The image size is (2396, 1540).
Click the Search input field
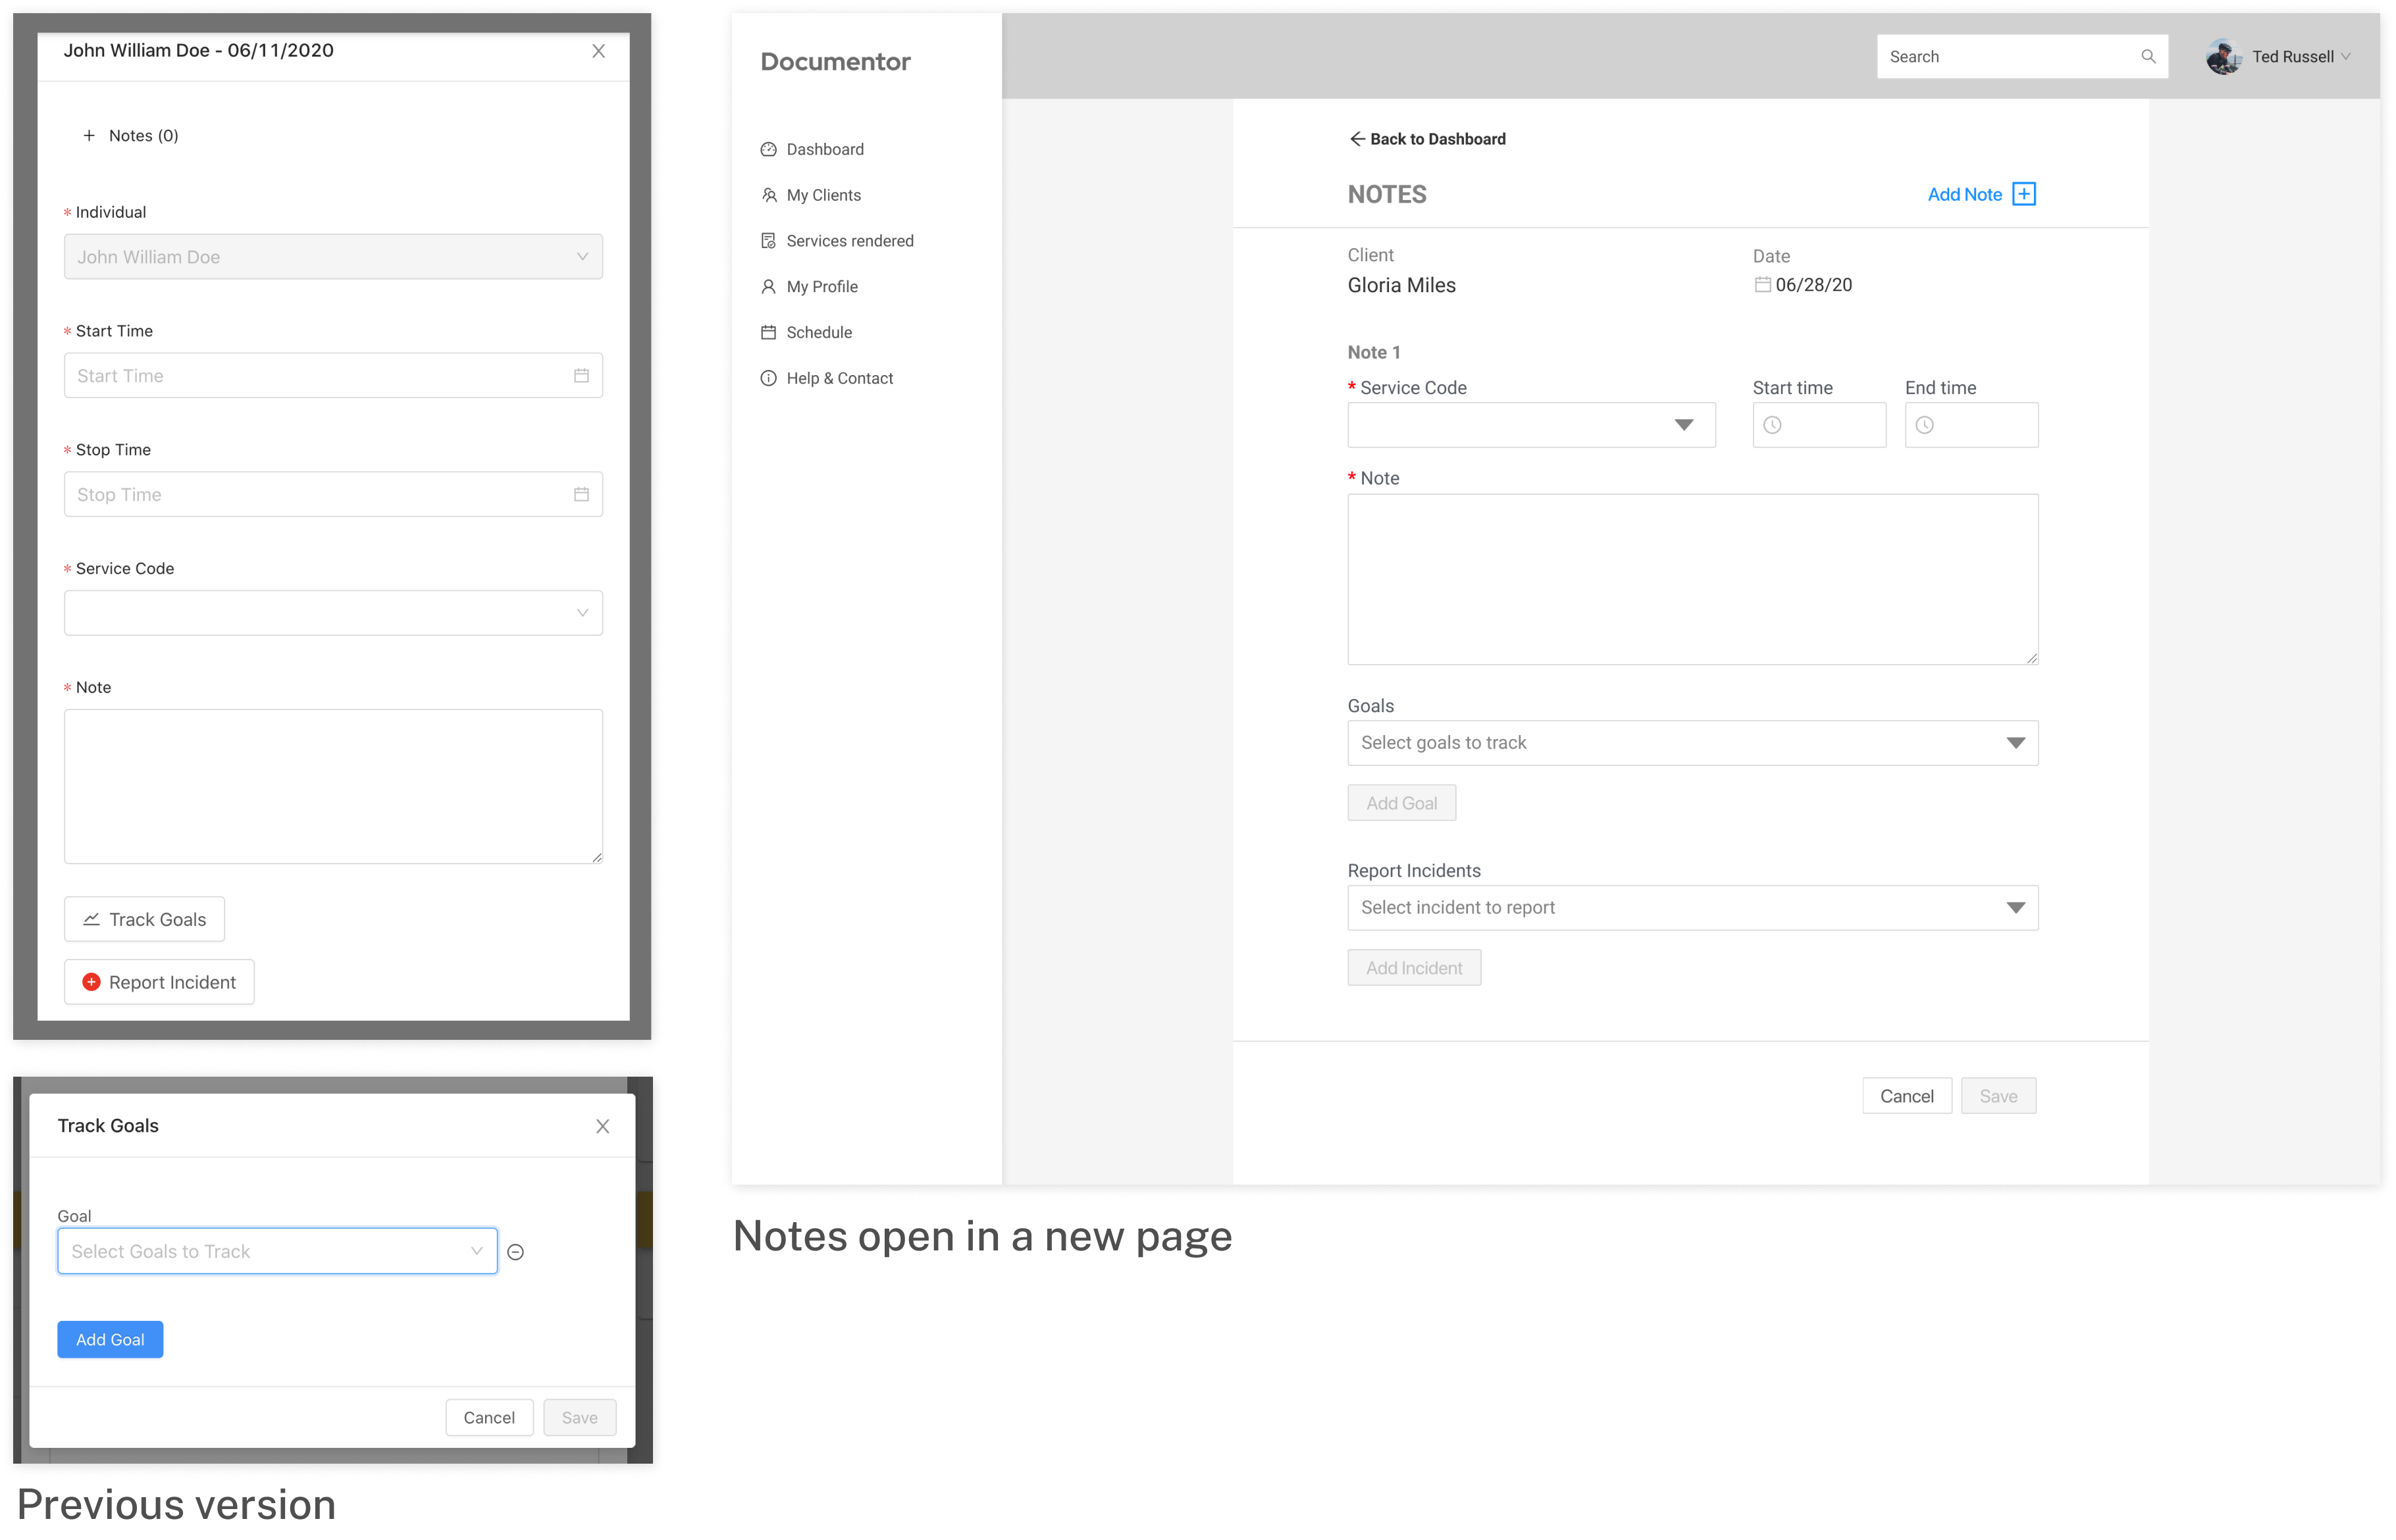click(2022, 57)
